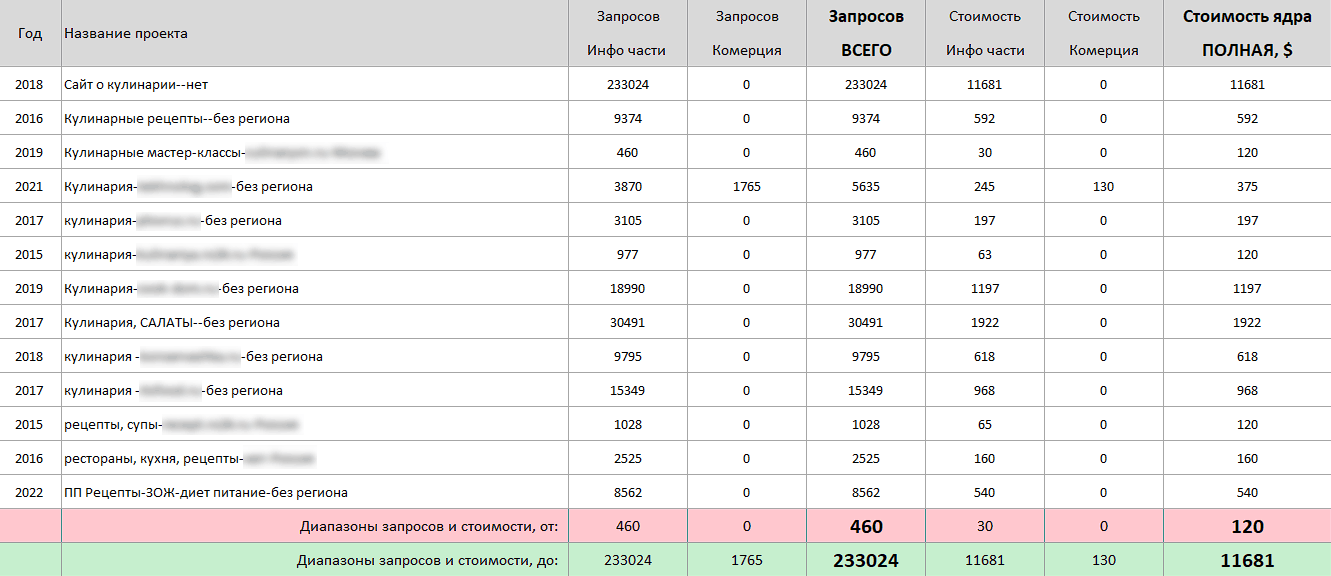This screenshot has height=576, width=1331.
Task: Click the "Кулинарные мастер-классы" project cell
Action: (154, 153)
